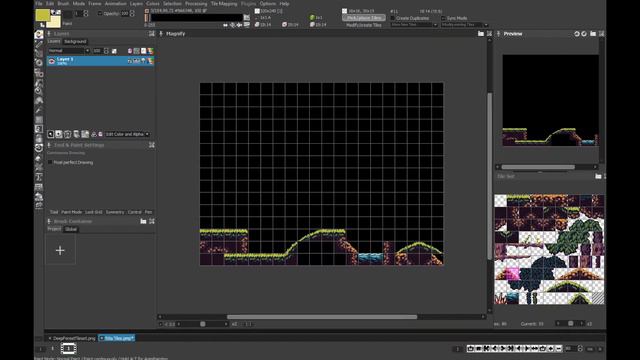
Task: Click the frame rate input in animation bar
Action: 571,349
